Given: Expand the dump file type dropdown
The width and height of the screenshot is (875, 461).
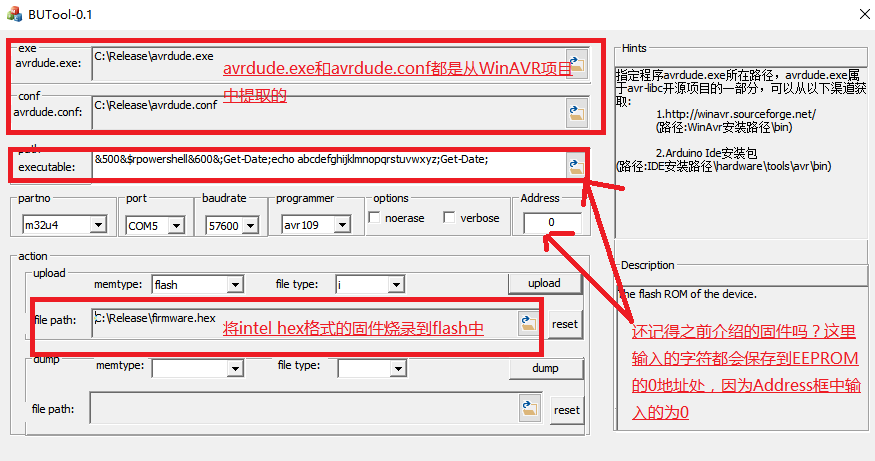Looking at the screenshot, I should point(398,368).
